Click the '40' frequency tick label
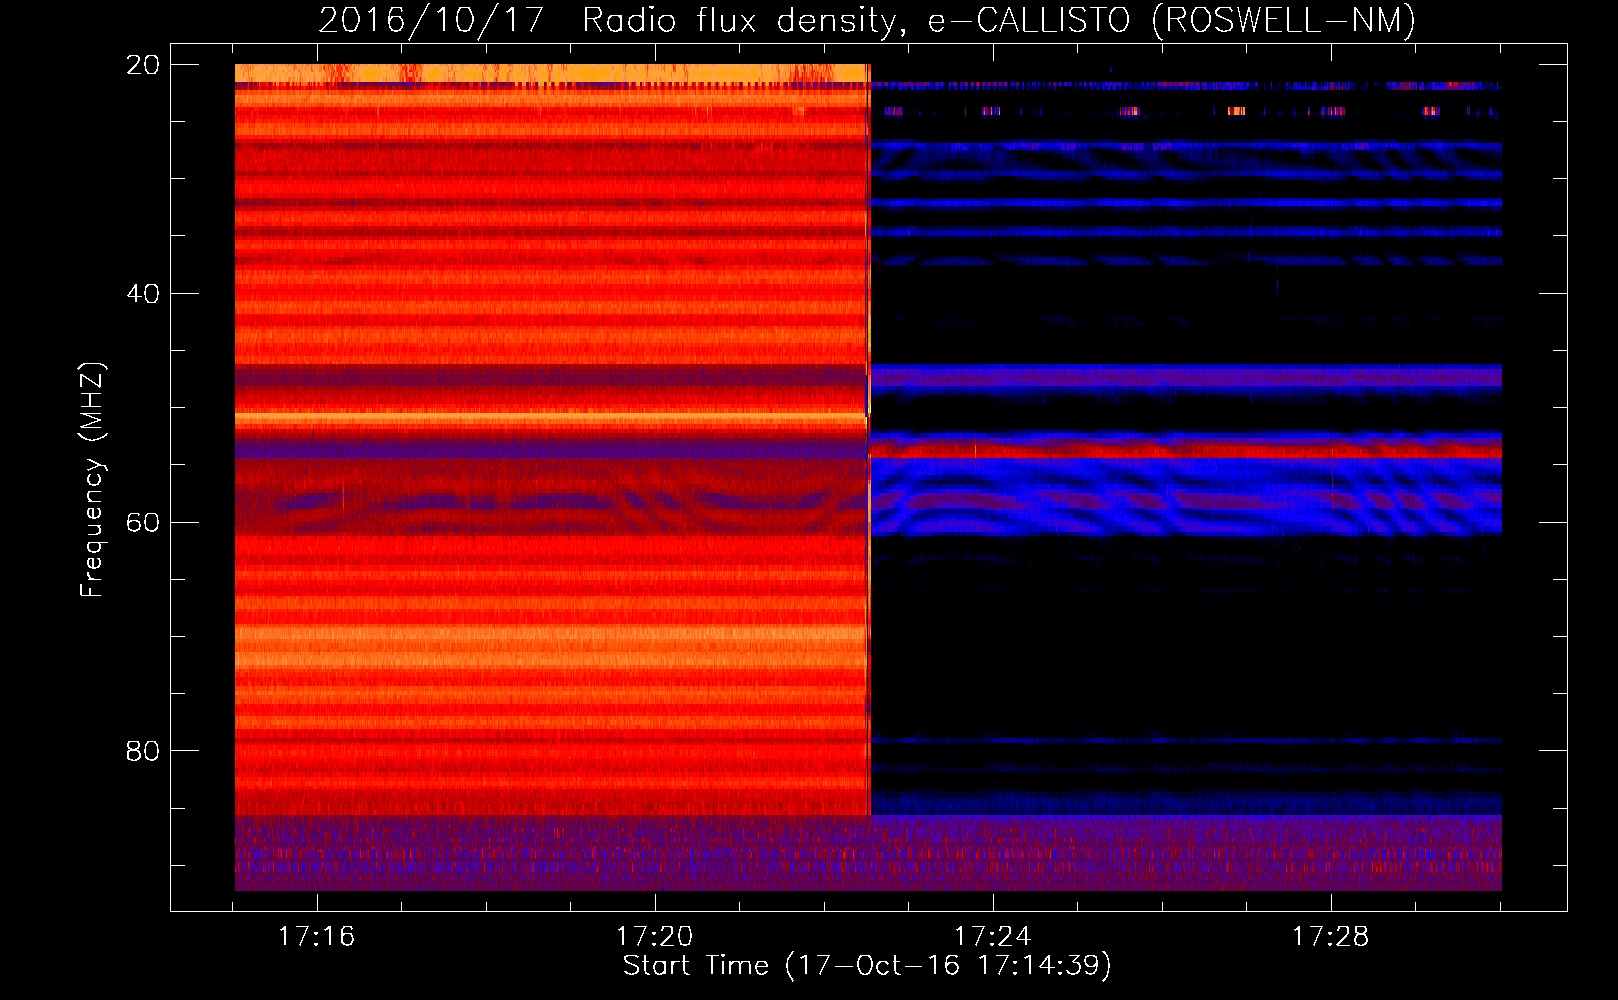 [143, 294]
